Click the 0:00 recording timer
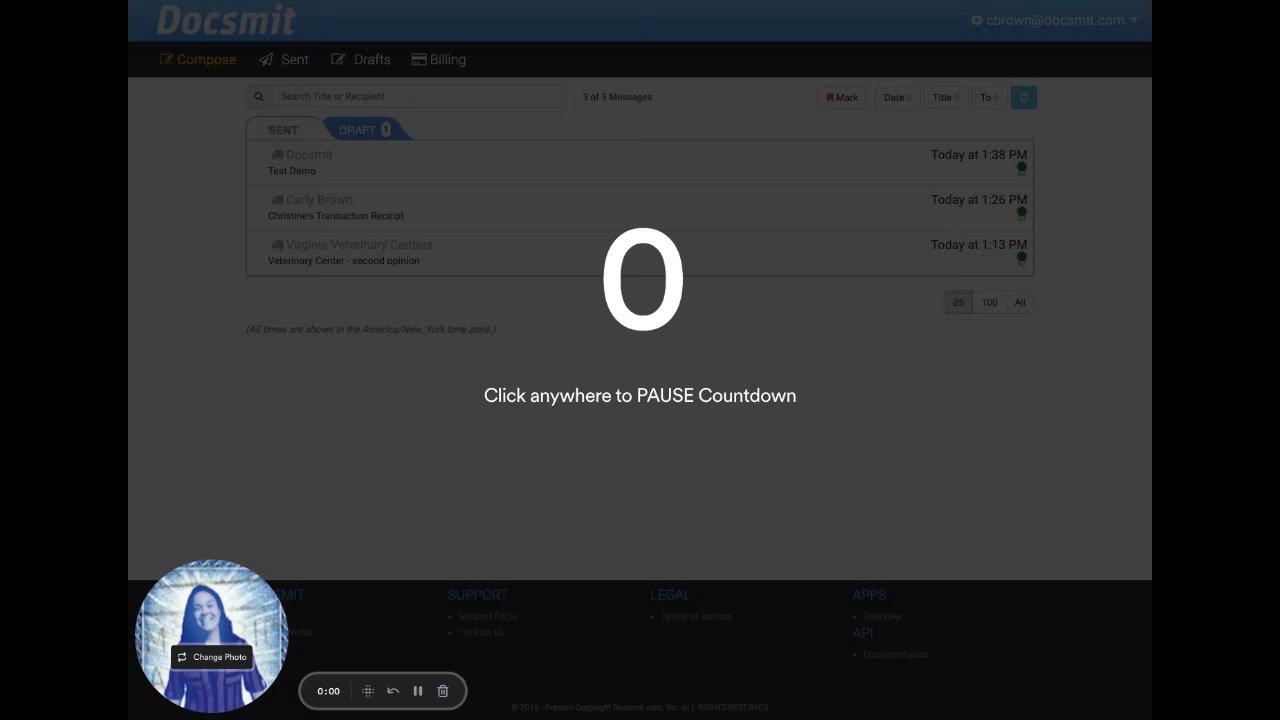Image resolution: width=1280 pixels, height=720 pixels. [x=328, y=691]
